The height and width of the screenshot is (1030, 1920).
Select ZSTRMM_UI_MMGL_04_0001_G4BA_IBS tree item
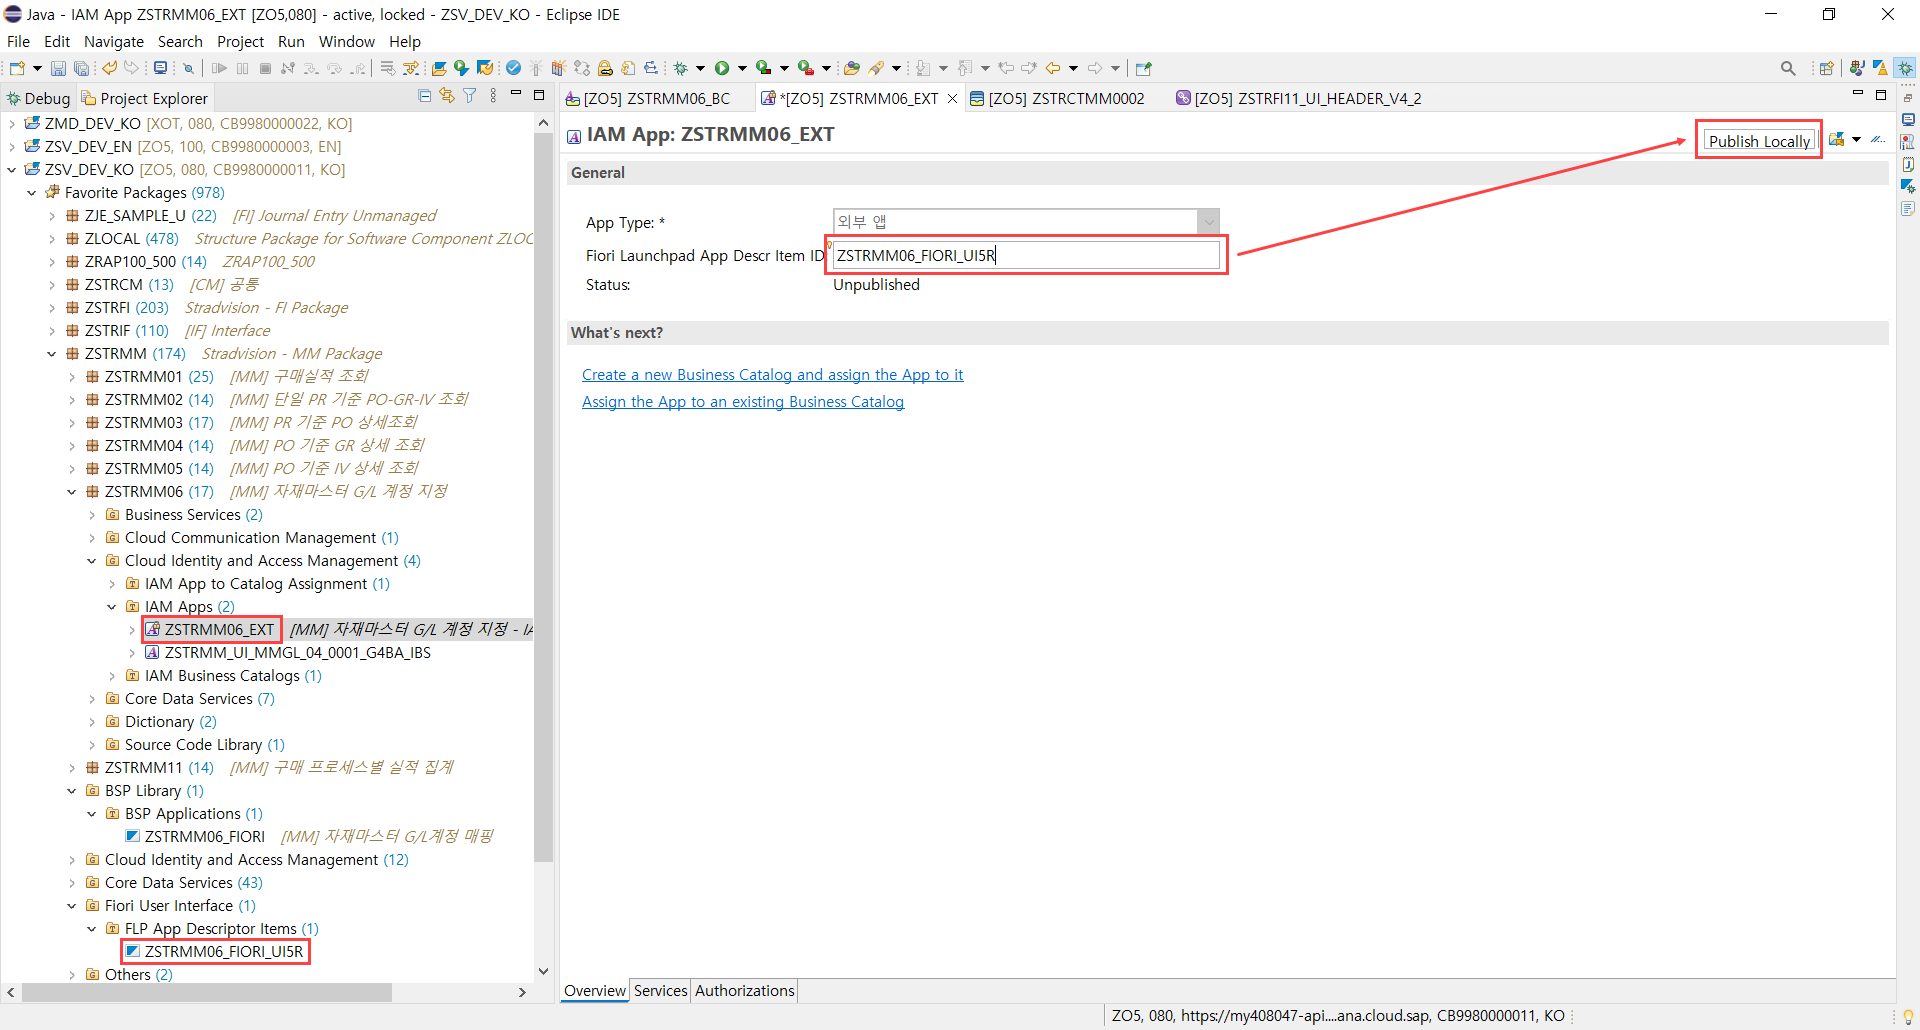click(x=297, y=653)
